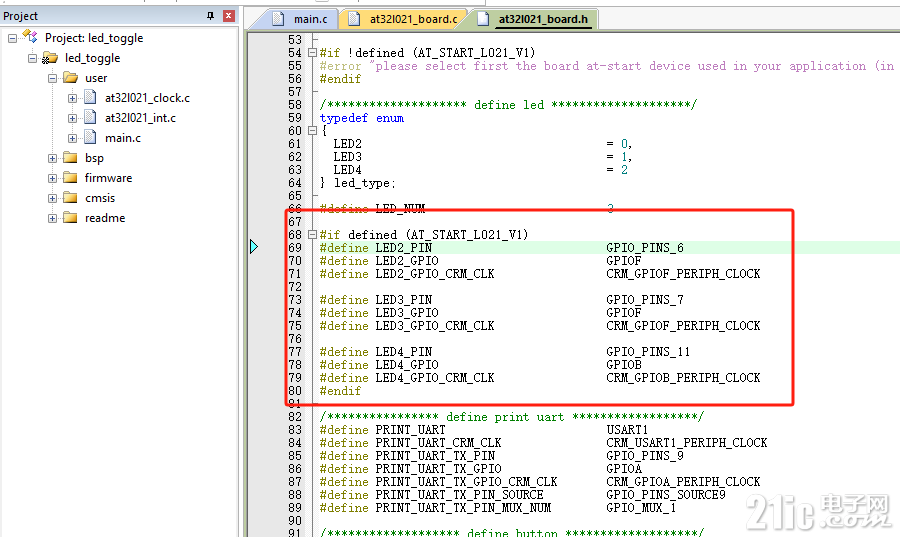The image size is (900, 537).
Task: Click the at32l021_int.c file icon
Action: point(90,118)
